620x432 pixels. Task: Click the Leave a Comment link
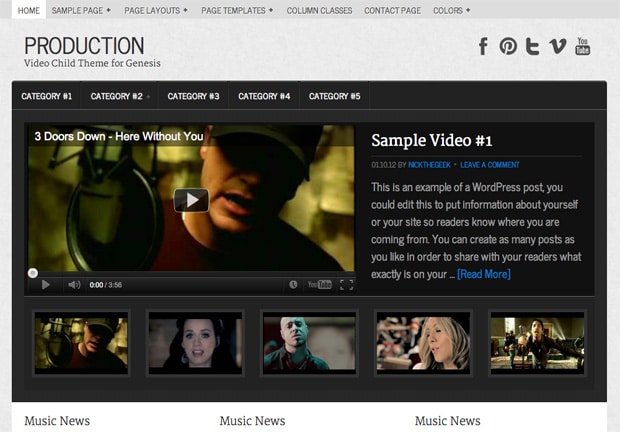[490, 165]
